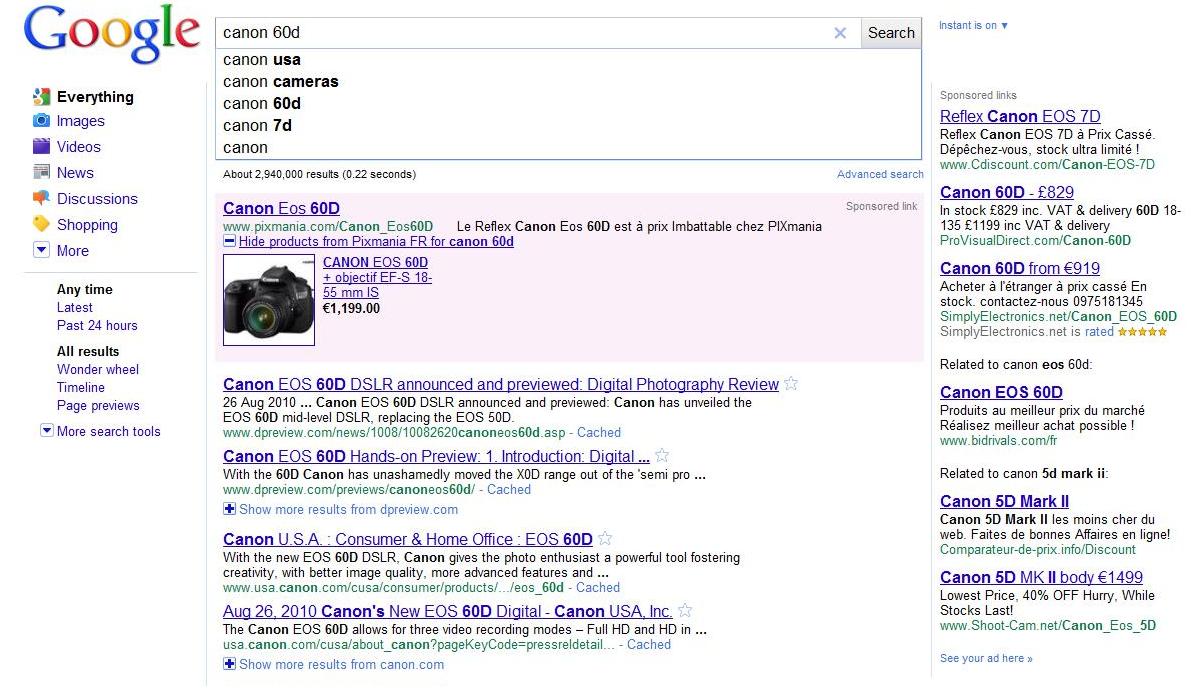The width and height of the screenshot is (1192, 690).
Task: Choose the 'canon 60d' suggestion
Action: [569, 103]
